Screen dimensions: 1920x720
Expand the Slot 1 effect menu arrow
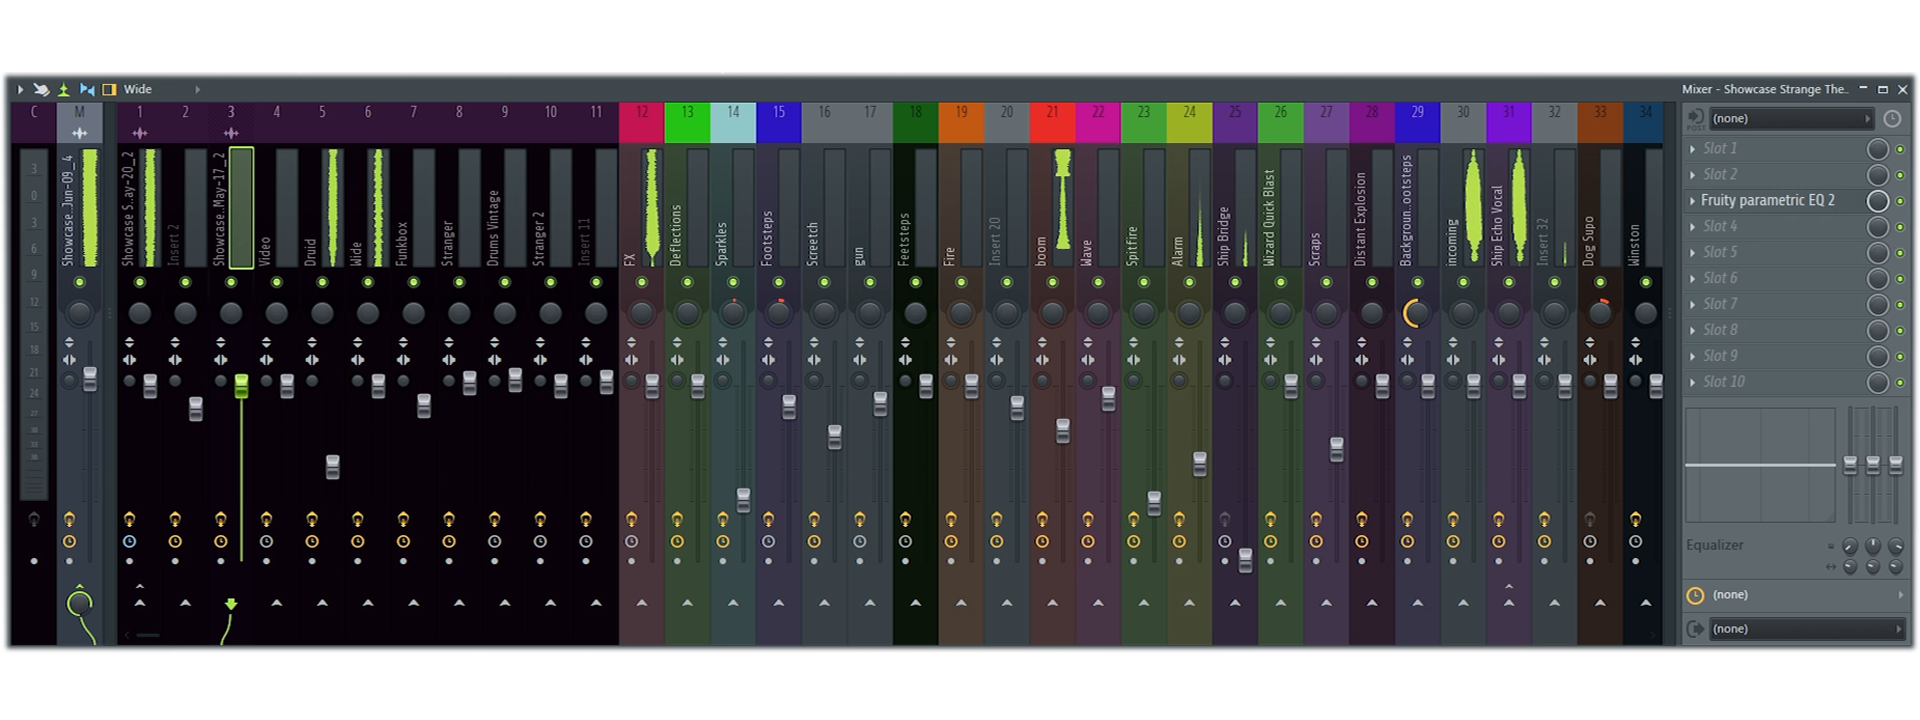pos(1692,149)
